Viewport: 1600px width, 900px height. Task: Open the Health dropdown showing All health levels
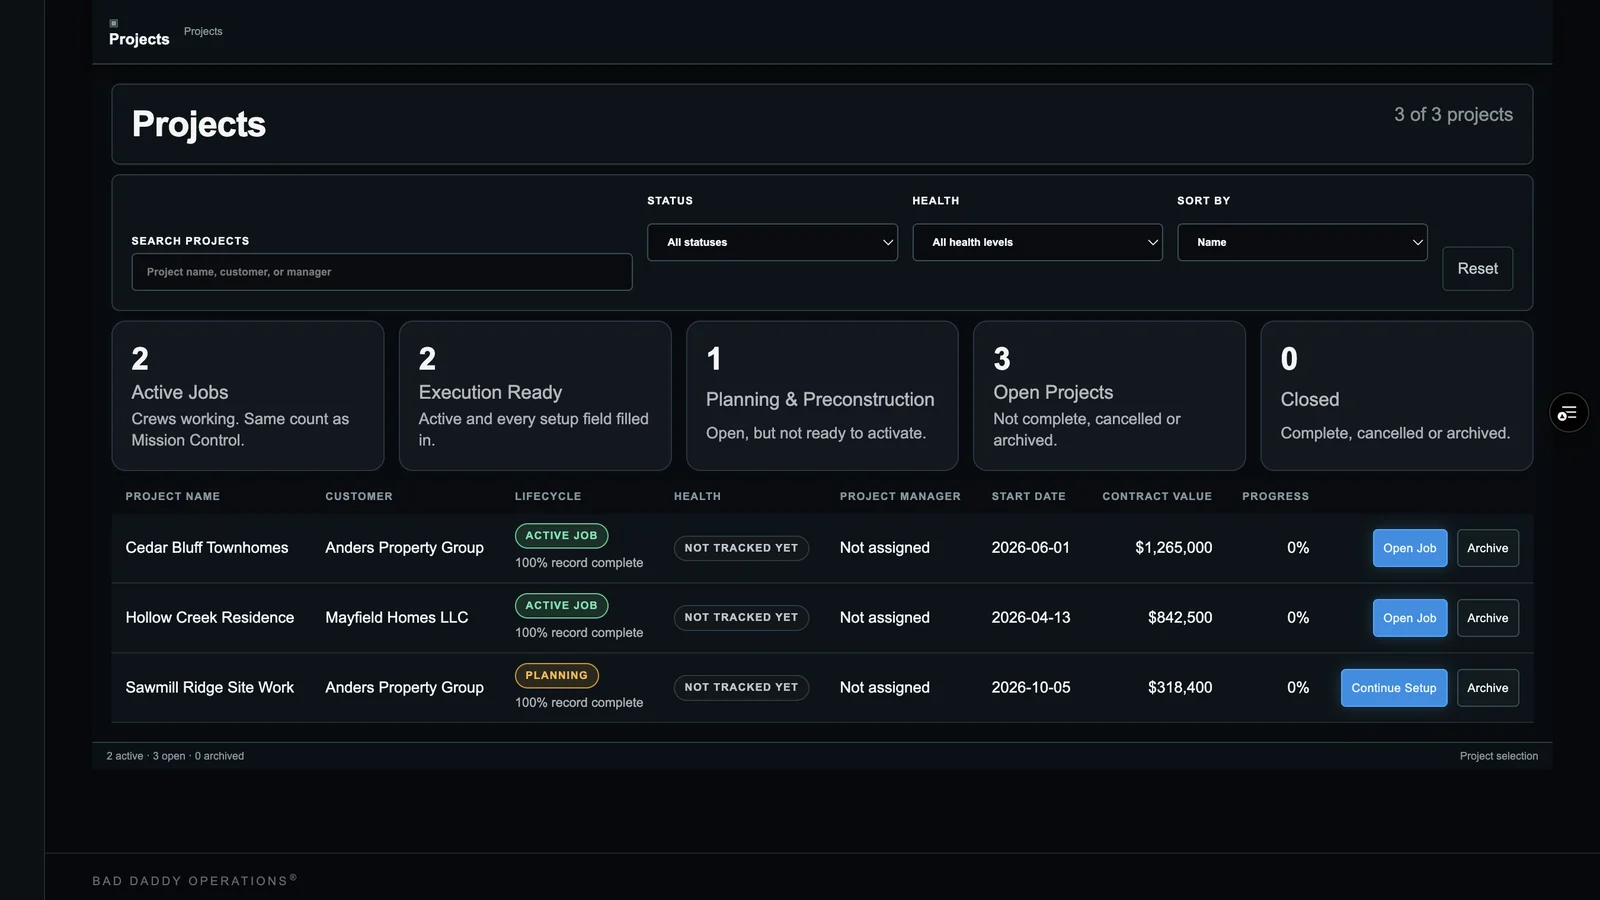pyautogui.click(x=1037, y=242)
